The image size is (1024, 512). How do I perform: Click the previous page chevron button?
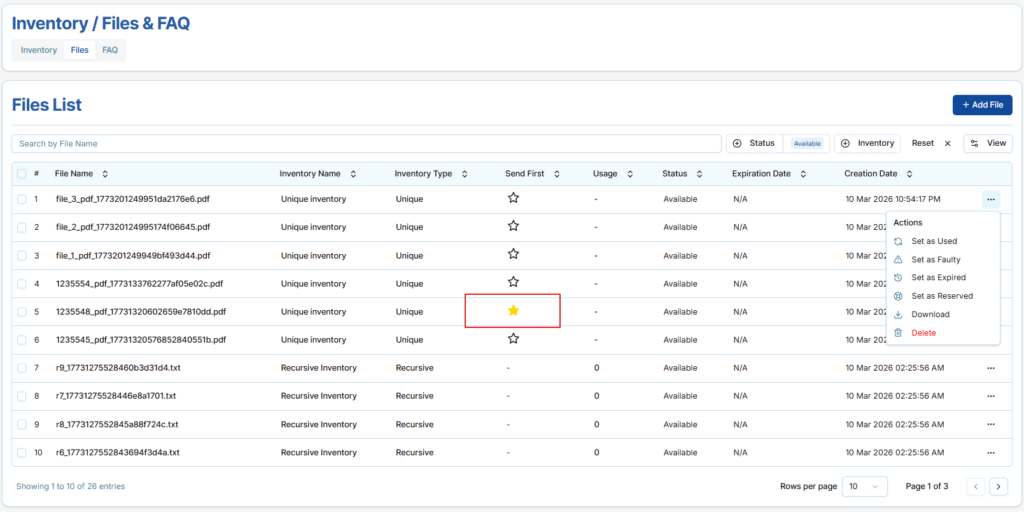pos(976,487)
